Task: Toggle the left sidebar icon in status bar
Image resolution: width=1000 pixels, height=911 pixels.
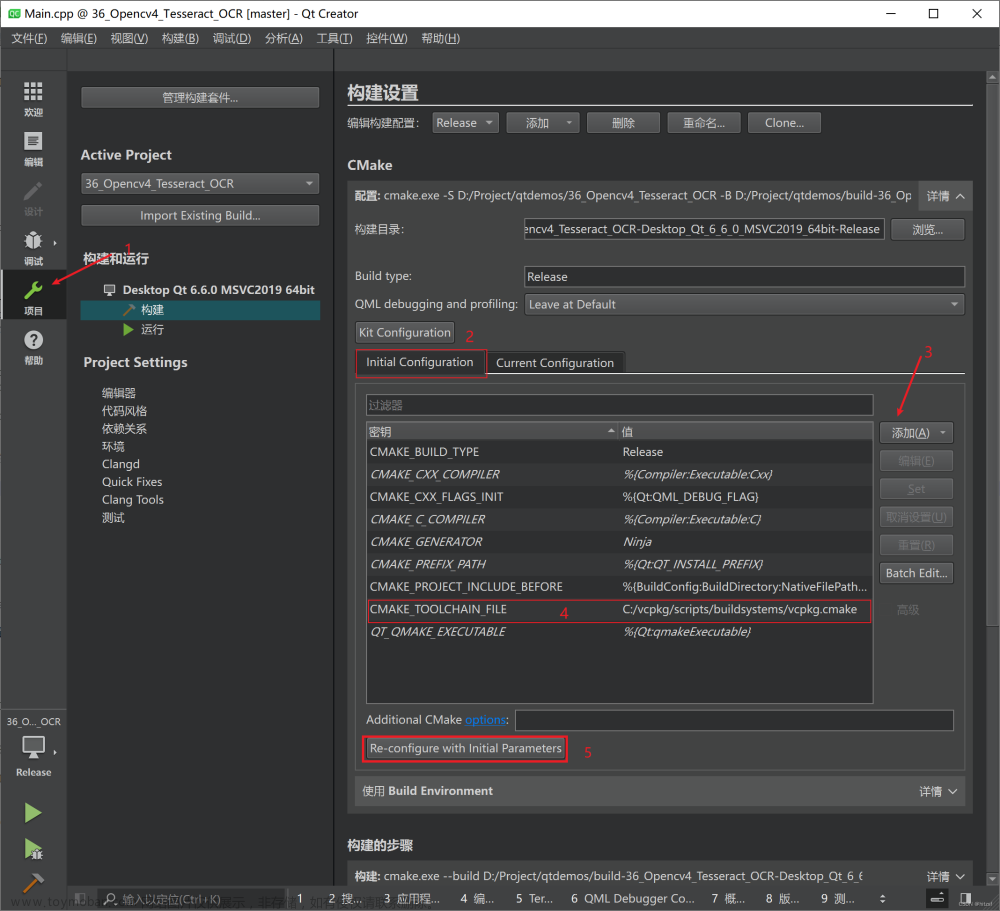Action: coord(81,899)
